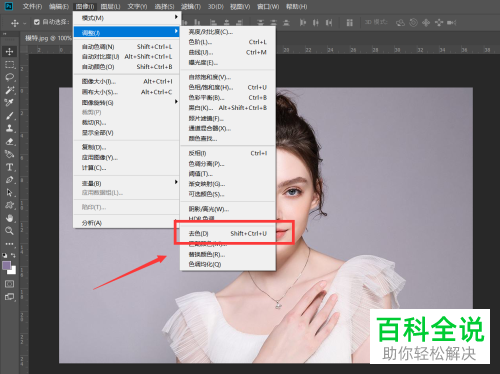Select the Hand tool
This screenshot has height=374, width=500.
click(x=9, y=218)
